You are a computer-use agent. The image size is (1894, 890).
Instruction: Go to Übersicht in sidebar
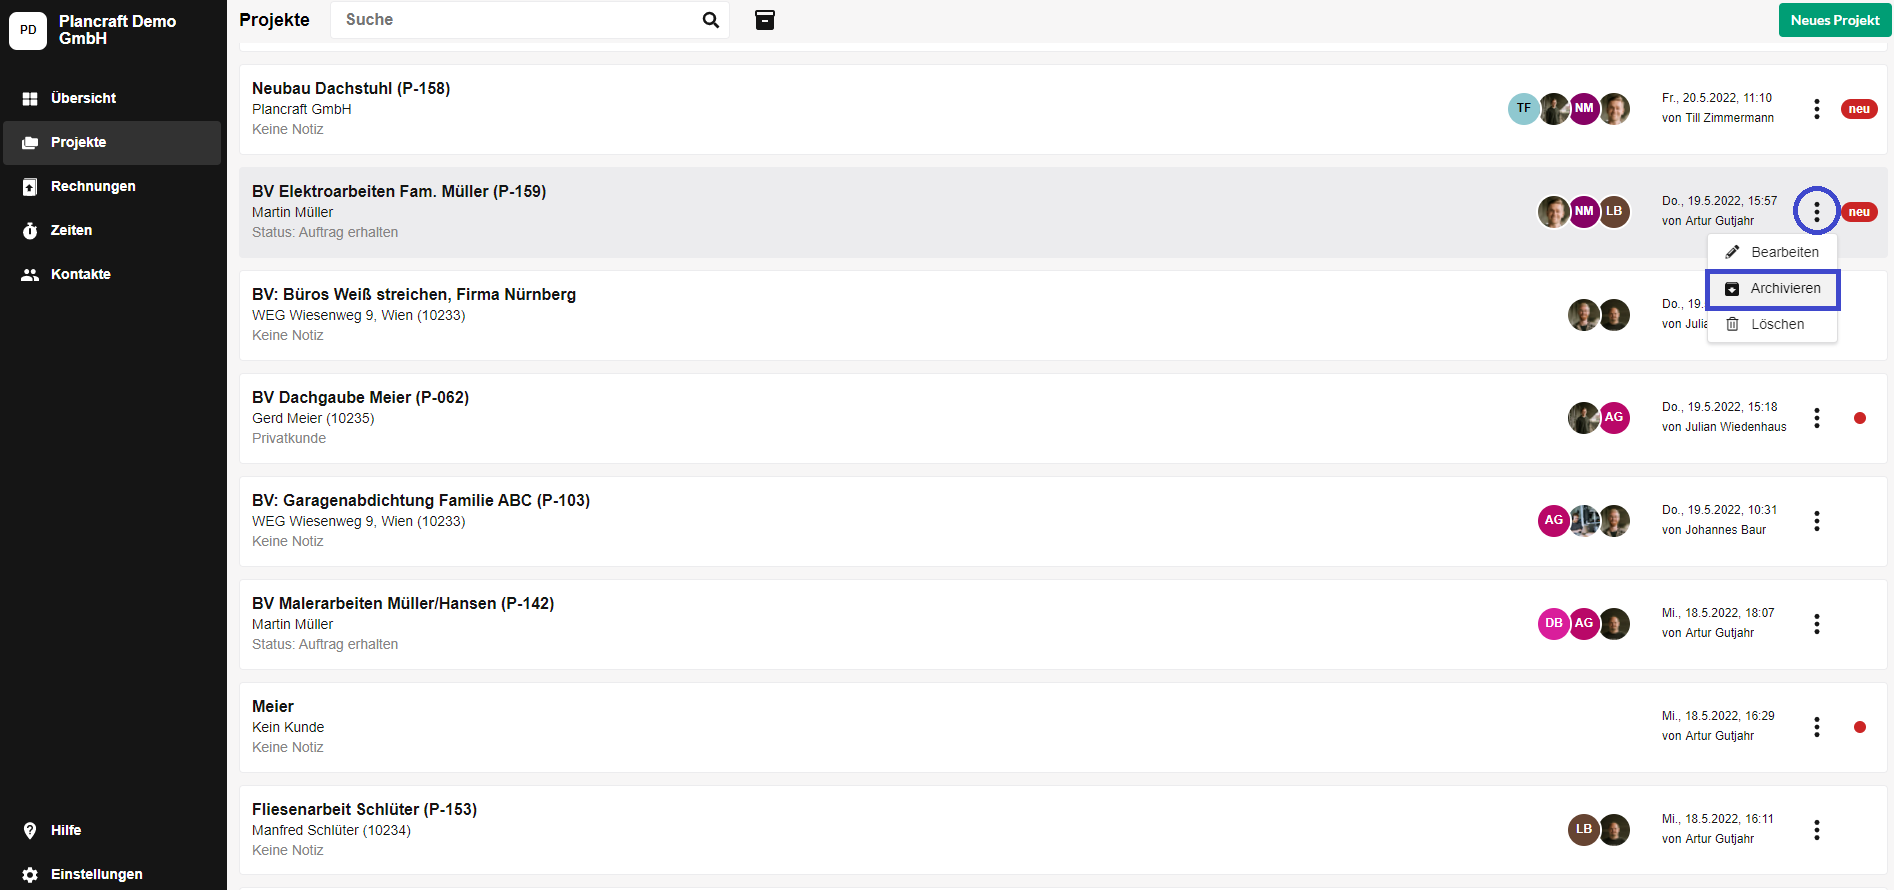point(112,98)
